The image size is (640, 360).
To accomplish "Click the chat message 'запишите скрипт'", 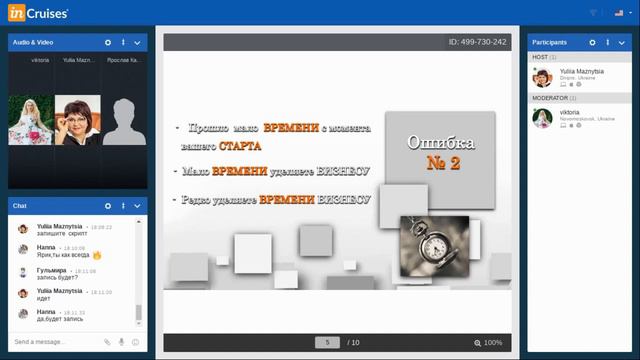I will coord(62,233).
